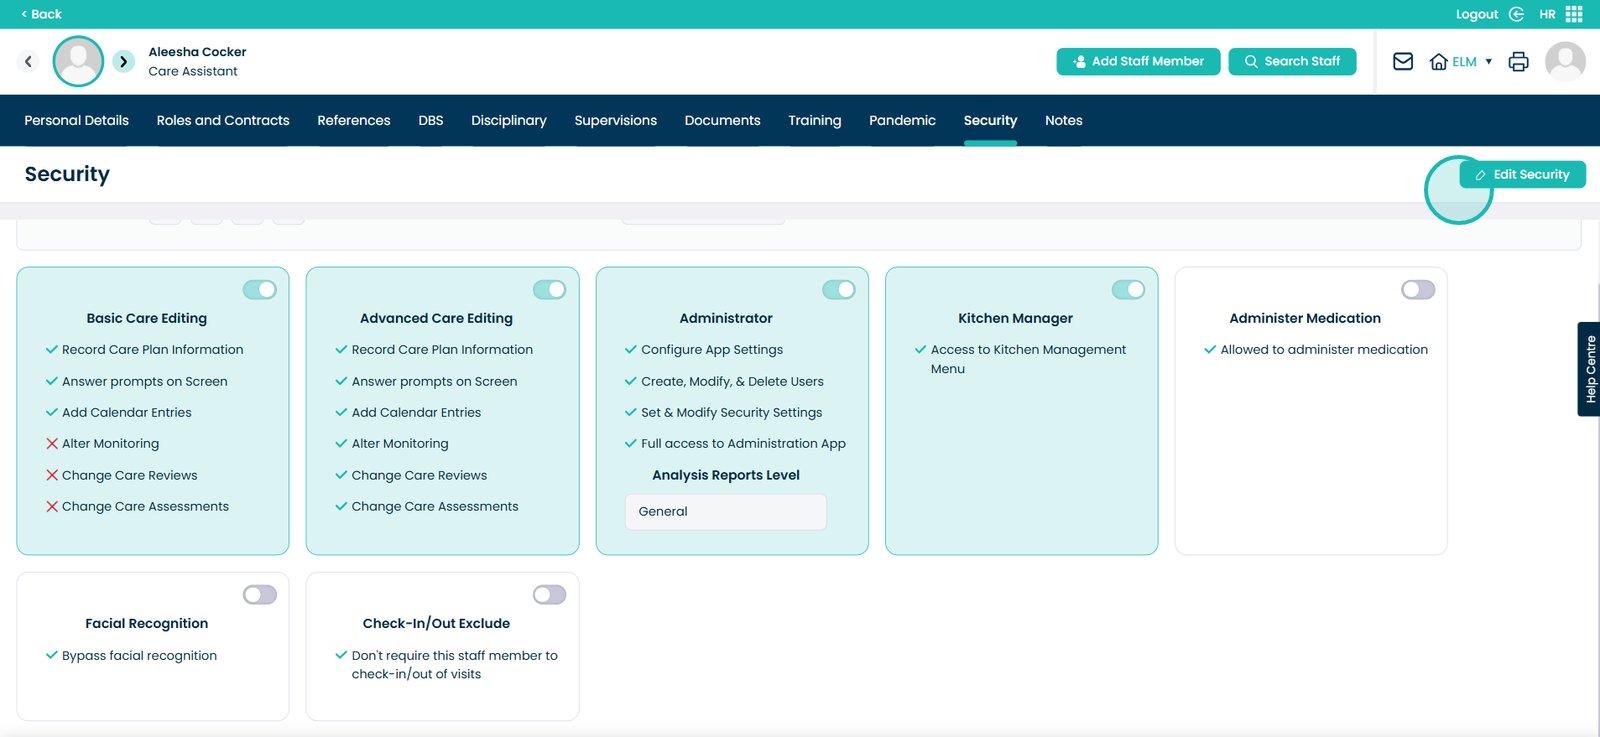Click Aleesha Cocker's profile photo
Image resolution: width=1600 pixels, height=737 pixels.
coord(78,61)
